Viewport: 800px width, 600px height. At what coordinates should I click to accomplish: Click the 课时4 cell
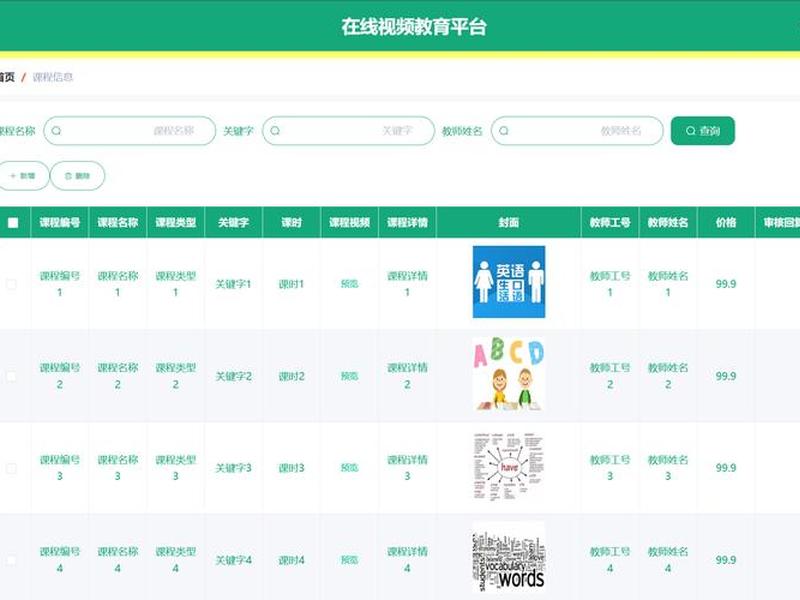[x=291, y=560]
